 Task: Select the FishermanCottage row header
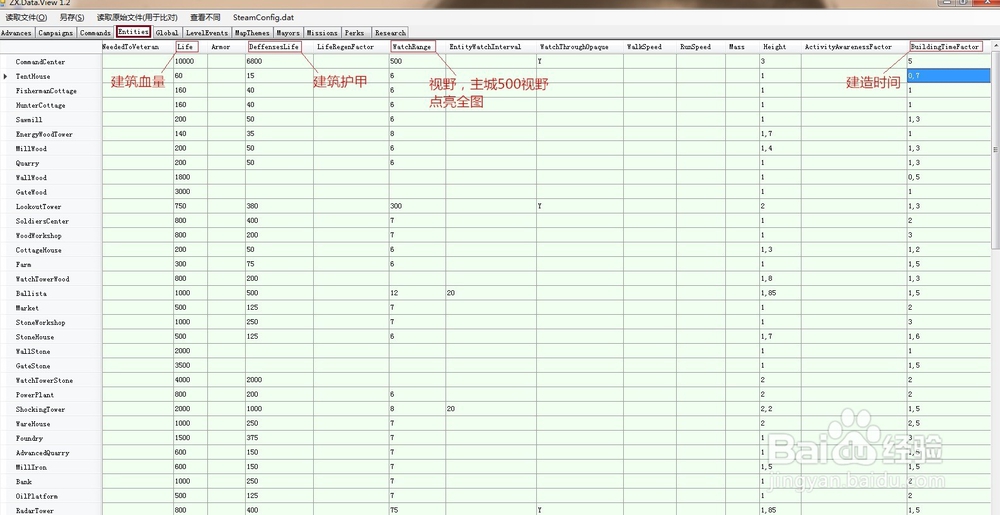tap(51, 91)
